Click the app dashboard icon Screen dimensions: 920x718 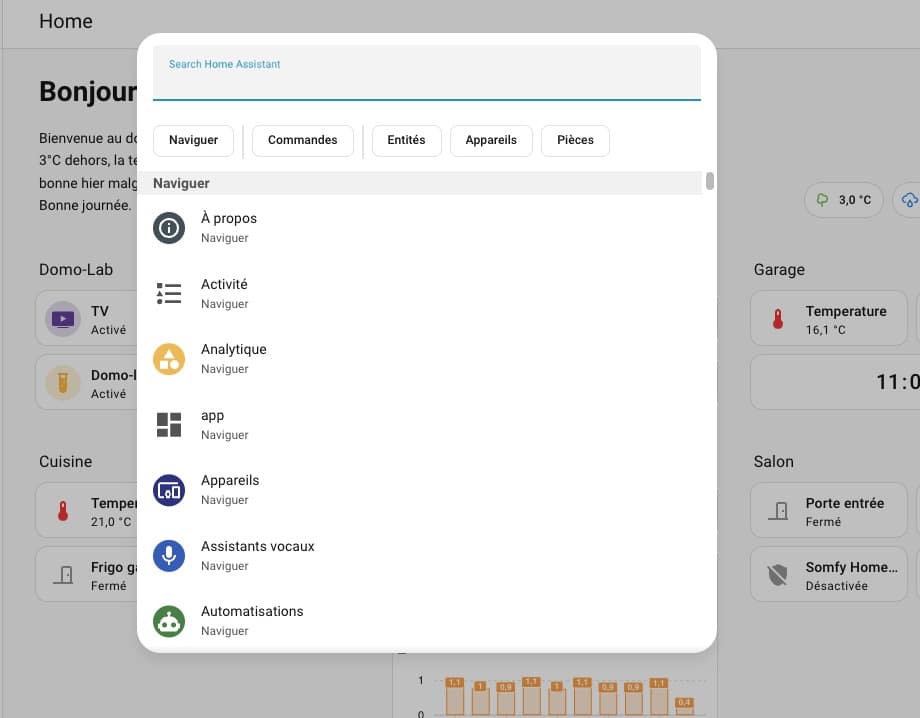169,424
